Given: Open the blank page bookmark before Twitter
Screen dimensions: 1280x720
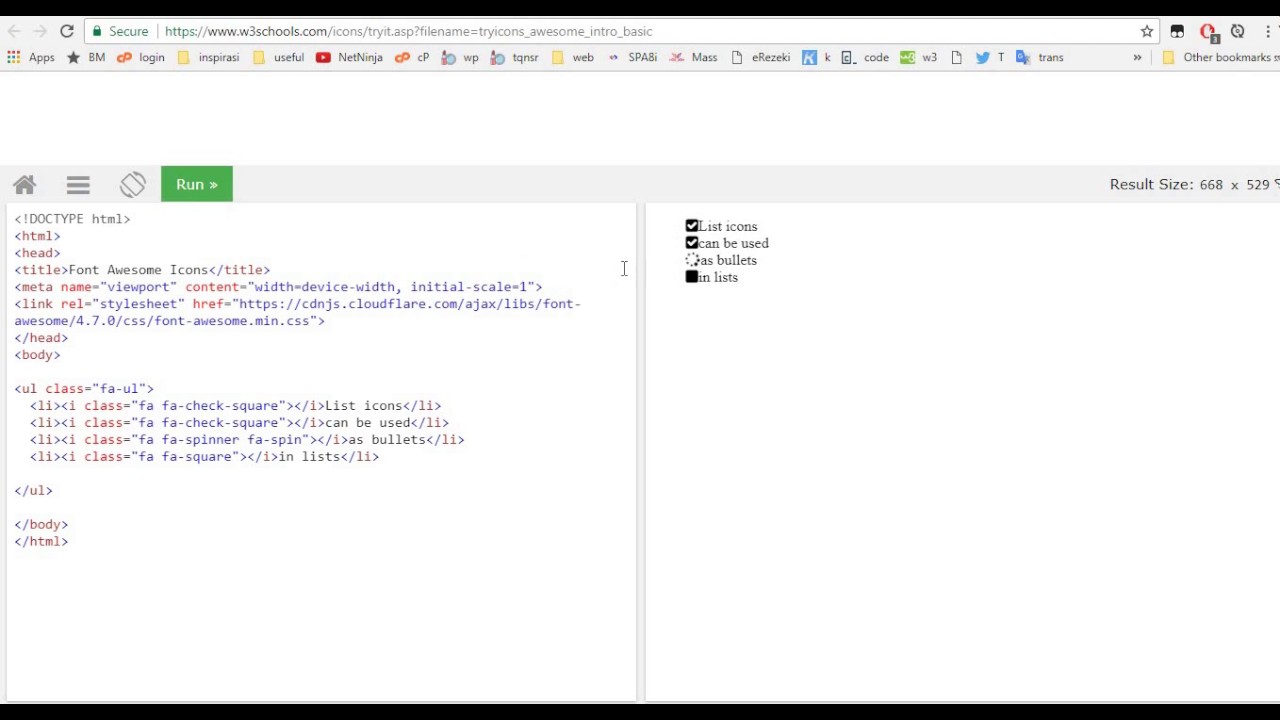Looking at the screenshot, I should click(x=956, y=58).
